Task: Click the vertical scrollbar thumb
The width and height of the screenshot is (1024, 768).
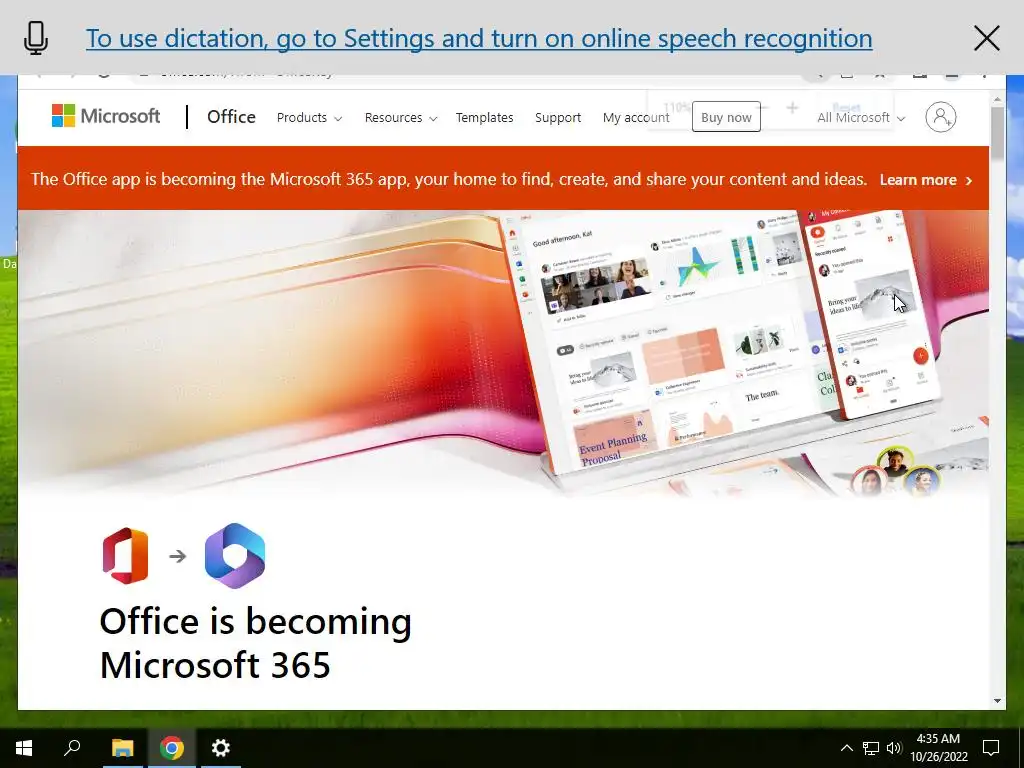Action: (997, 133)
